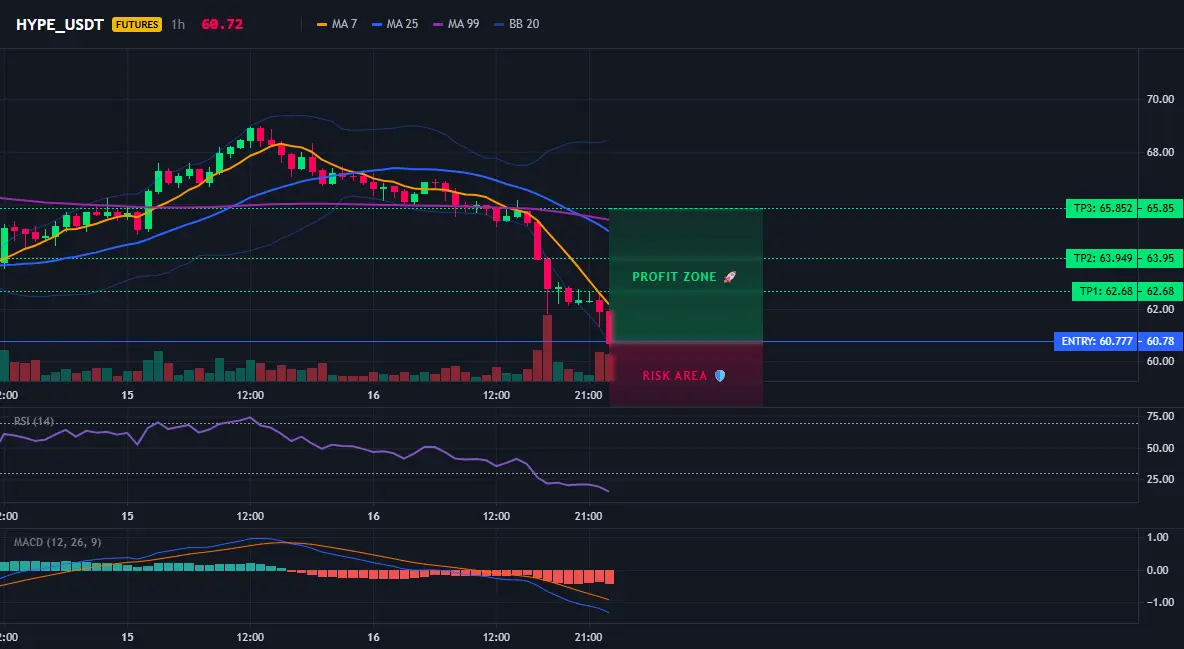This screenshot has width=1184, height=649.
Task: Click the 70.00 price axis value
Action: (x=1160, y=99)
